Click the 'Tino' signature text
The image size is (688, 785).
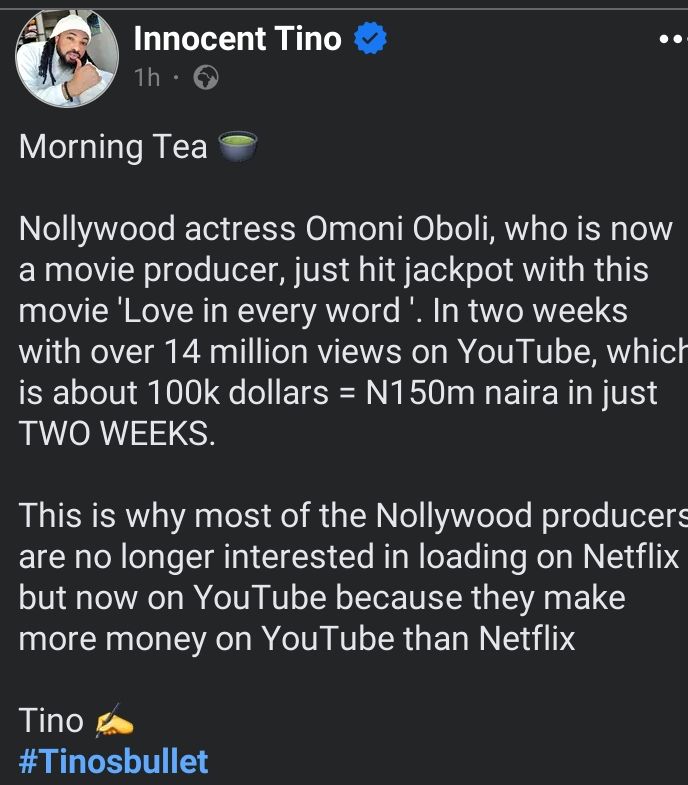pos(51,720)
